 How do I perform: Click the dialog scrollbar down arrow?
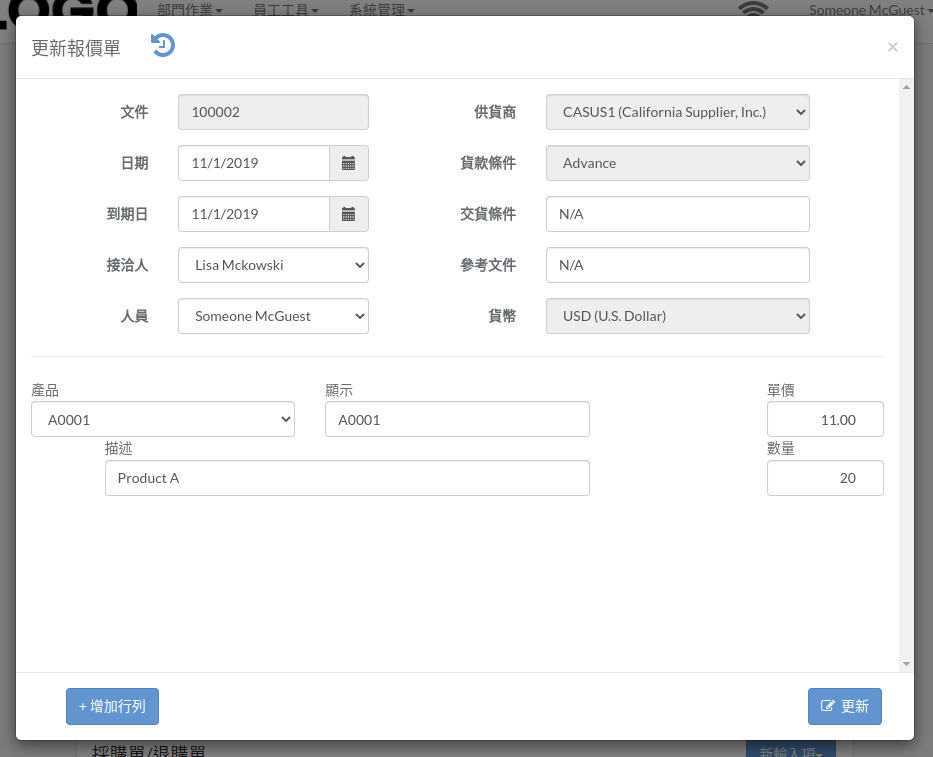click(x=906, y=664)
